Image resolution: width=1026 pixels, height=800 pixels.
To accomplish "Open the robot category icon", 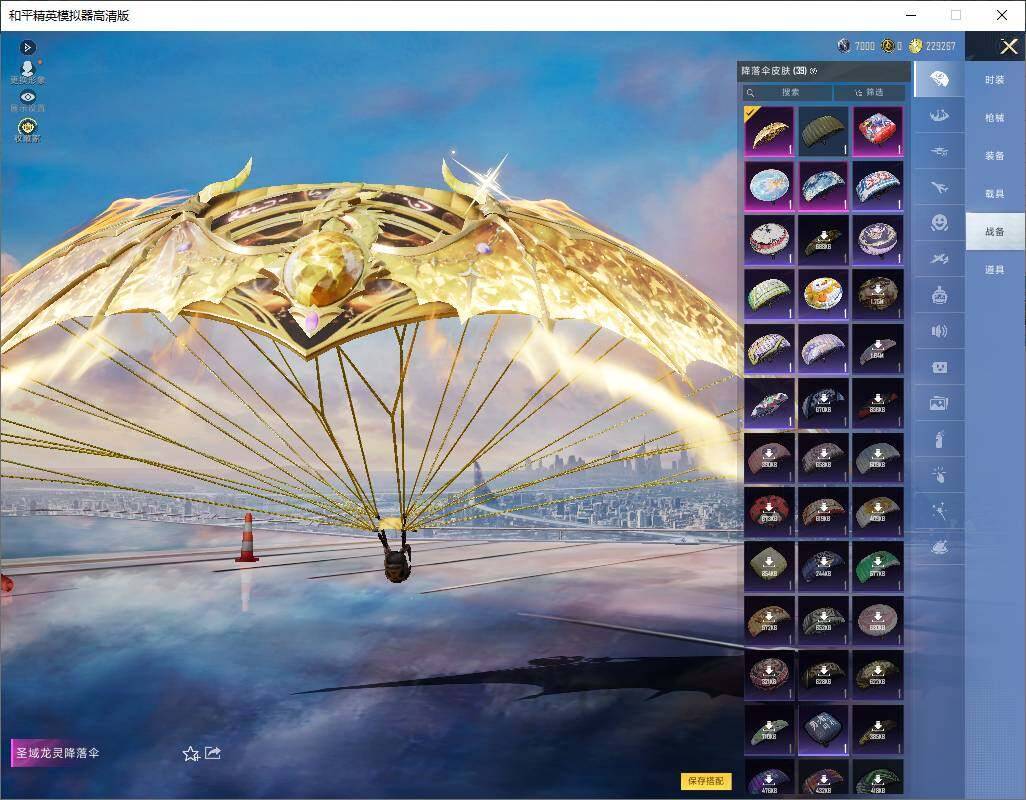I will pos(939,295).
